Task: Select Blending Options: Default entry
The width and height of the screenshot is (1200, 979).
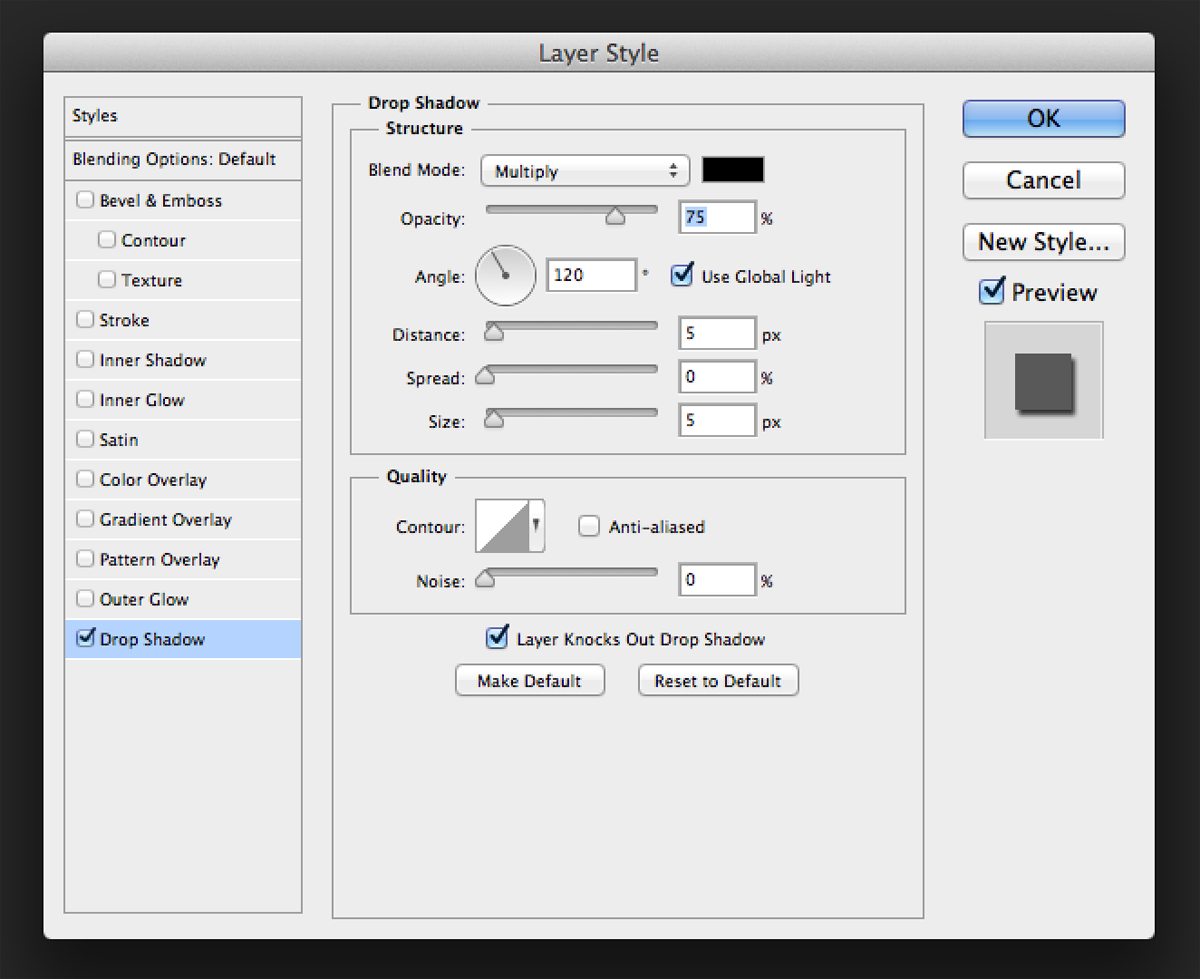Action: [x=183, y=159]
